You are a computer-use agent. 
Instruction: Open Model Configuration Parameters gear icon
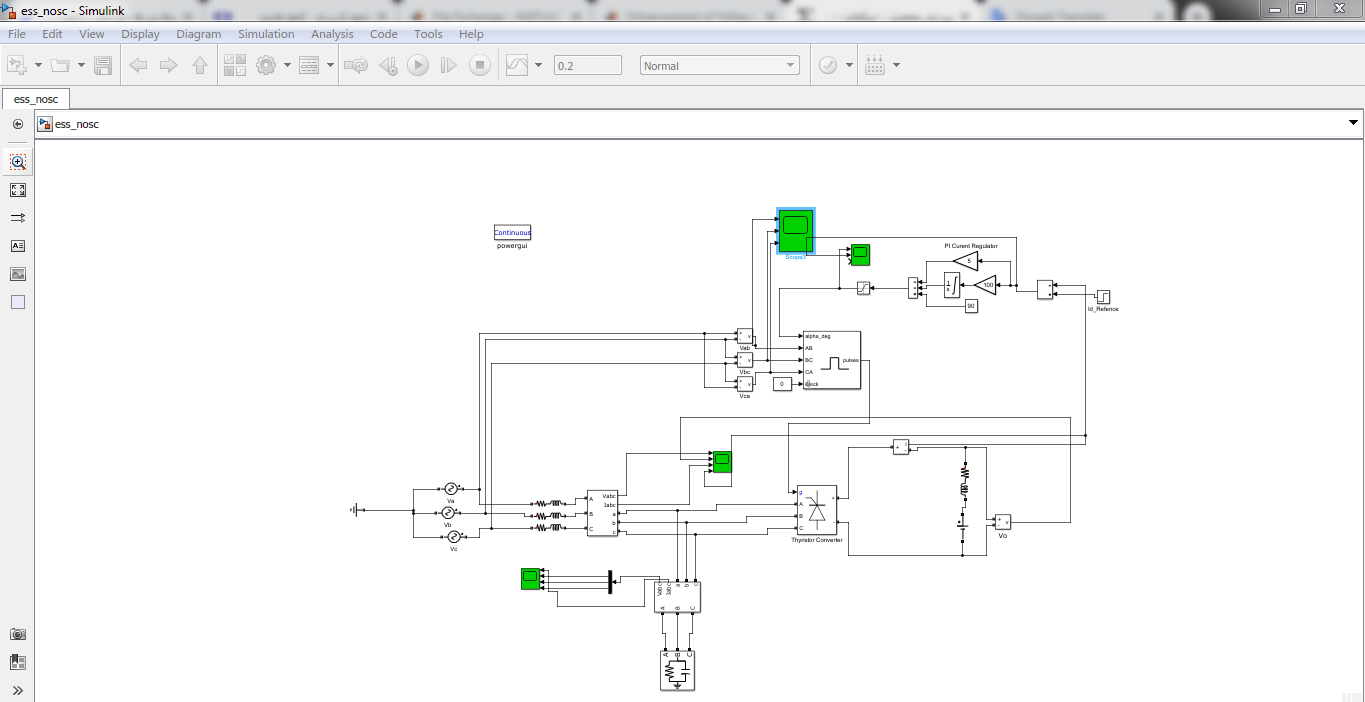[266, 66]
